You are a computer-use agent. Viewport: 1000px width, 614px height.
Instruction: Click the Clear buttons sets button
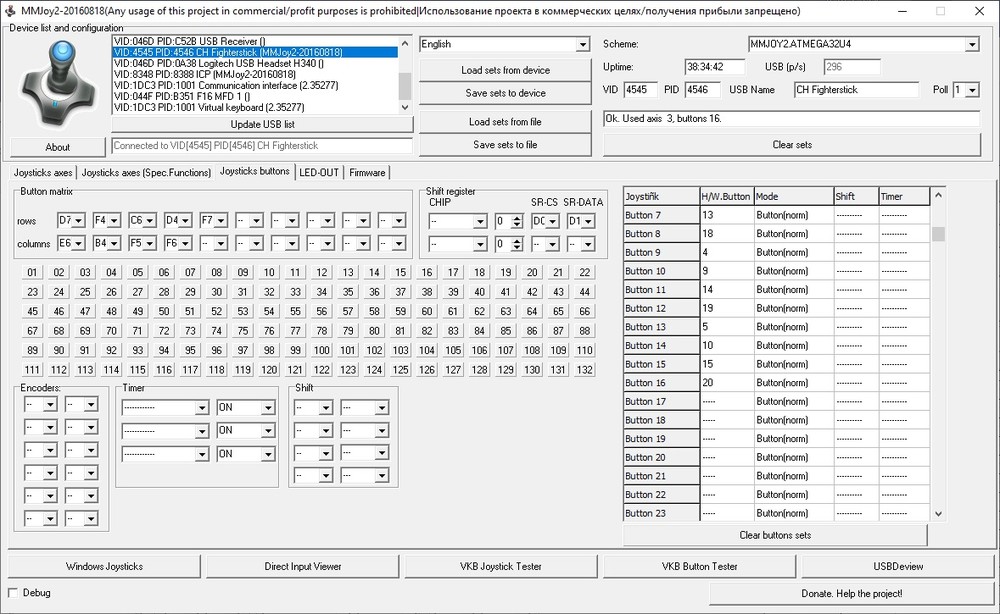775,535
